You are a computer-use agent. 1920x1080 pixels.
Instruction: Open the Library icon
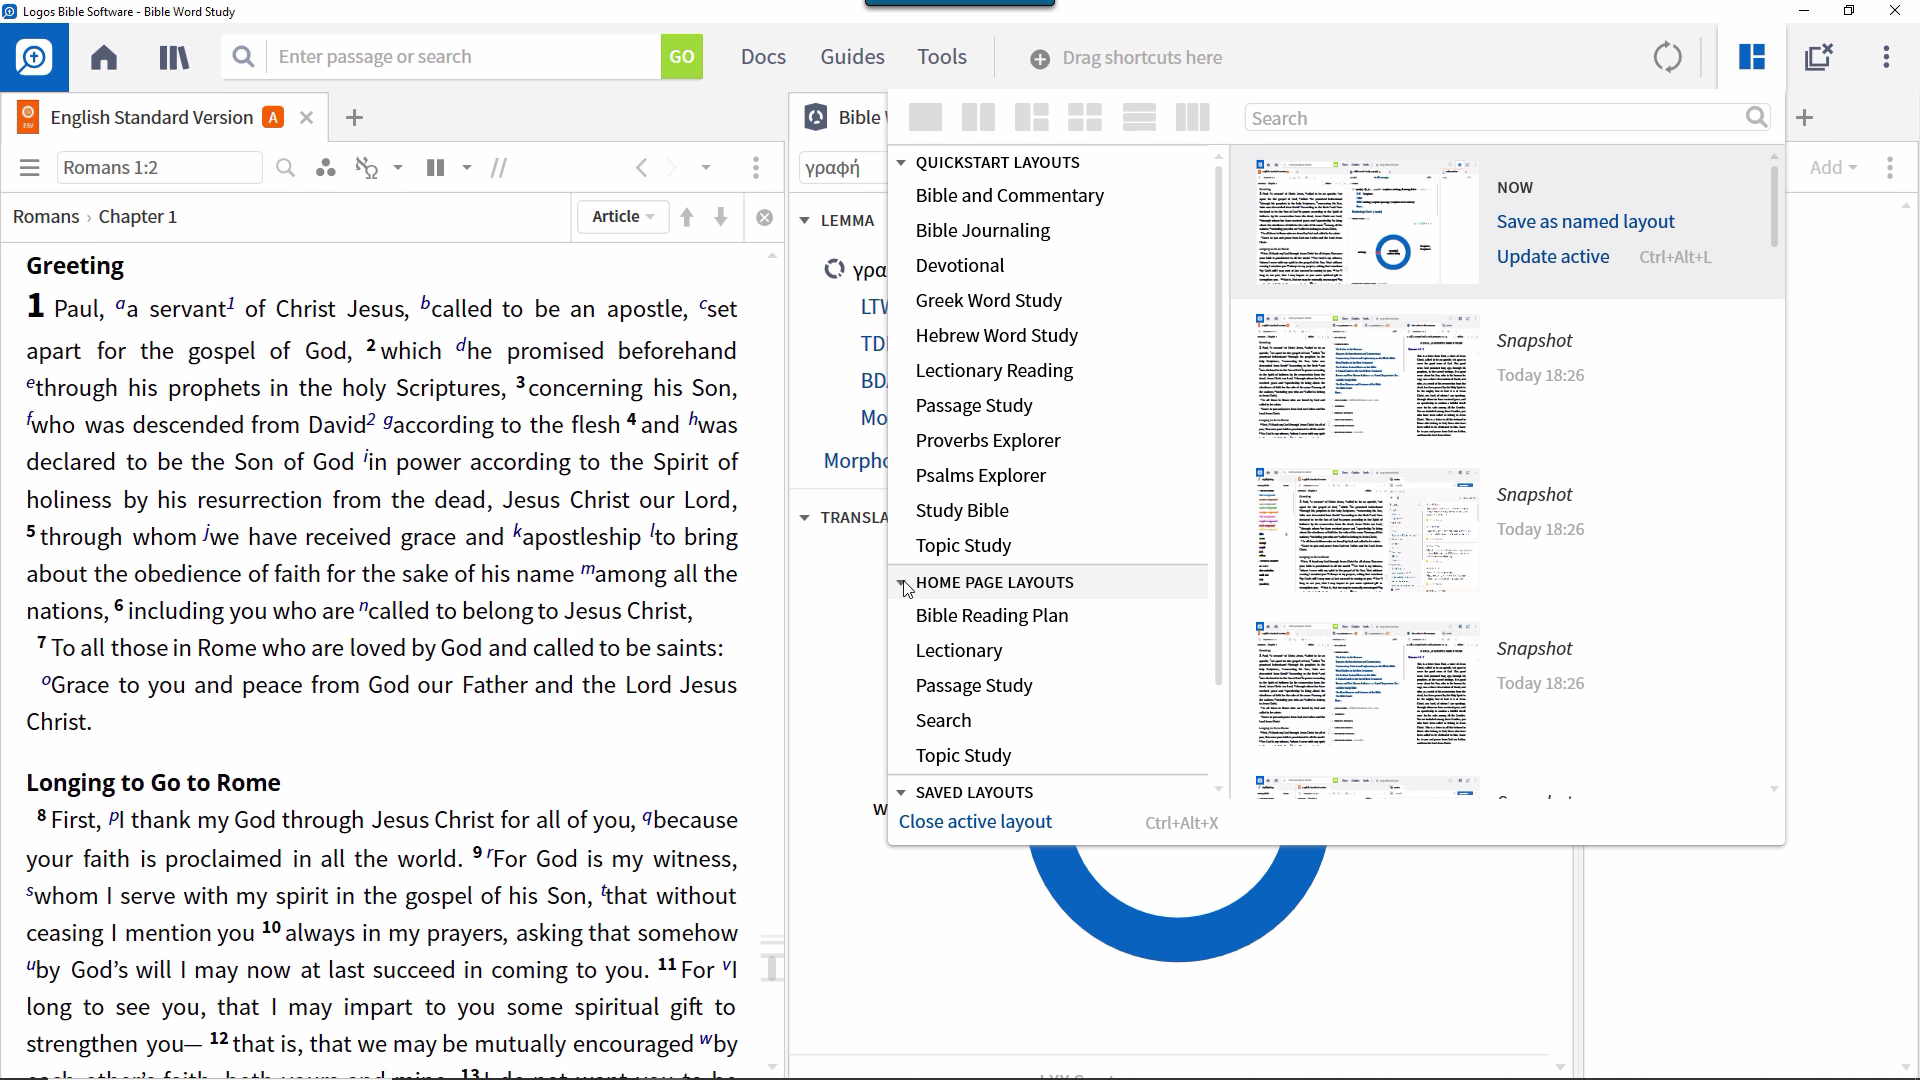174,58
